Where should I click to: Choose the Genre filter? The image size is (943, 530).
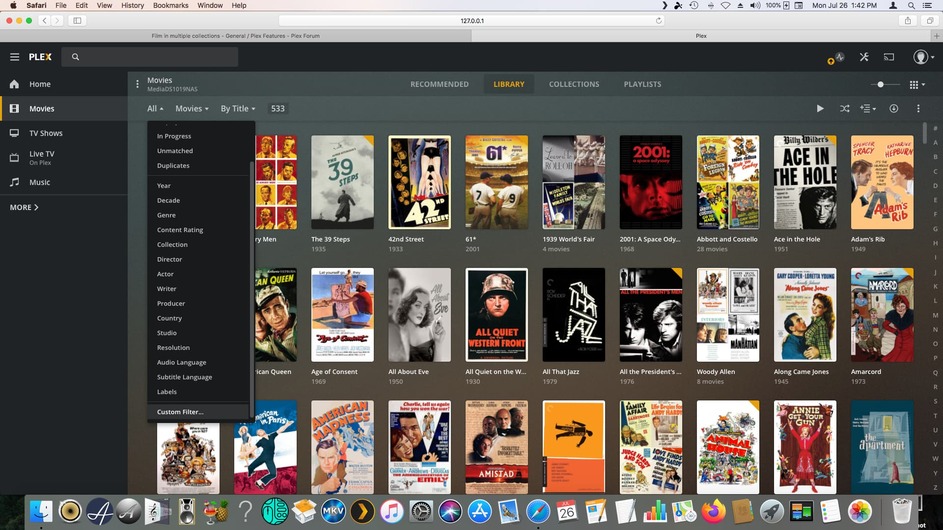click(x=198, y=215)
